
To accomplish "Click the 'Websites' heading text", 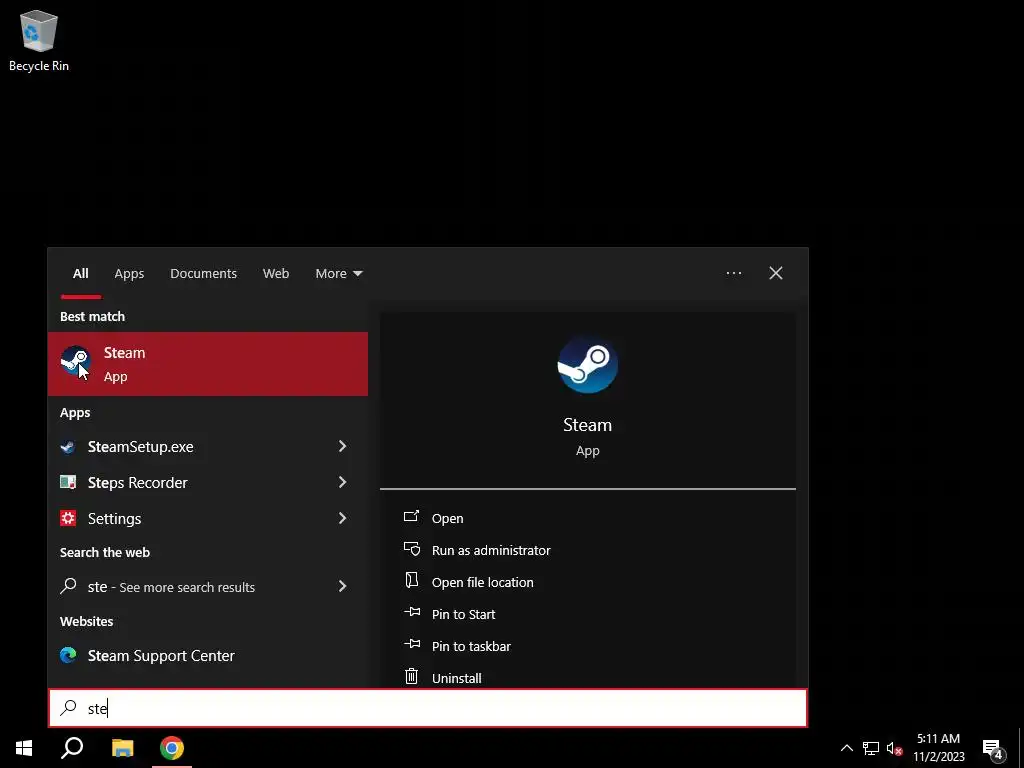I will click(86, 622).
